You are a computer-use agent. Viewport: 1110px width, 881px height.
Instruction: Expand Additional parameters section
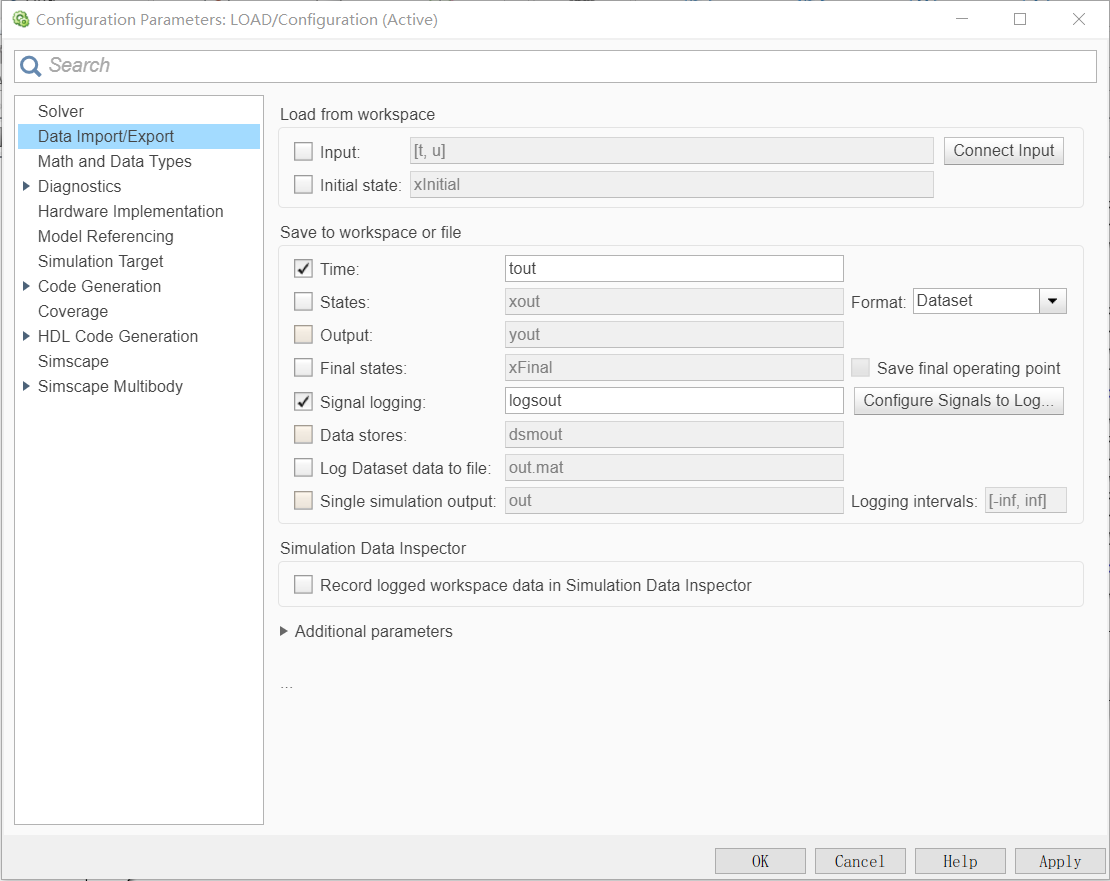[285, 631]
